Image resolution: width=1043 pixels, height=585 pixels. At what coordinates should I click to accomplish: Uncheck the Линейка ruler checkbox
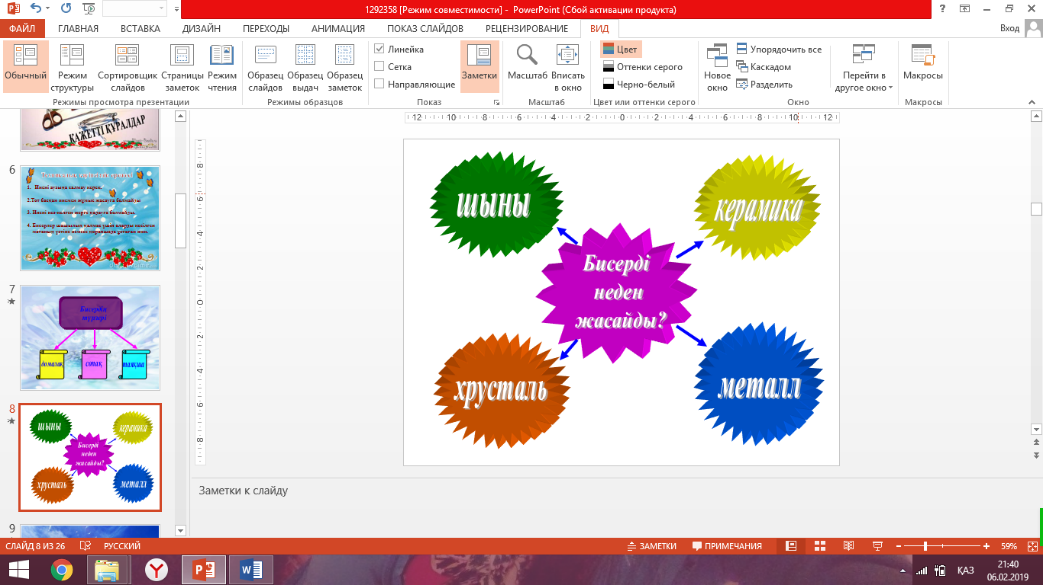coord(379,49)
